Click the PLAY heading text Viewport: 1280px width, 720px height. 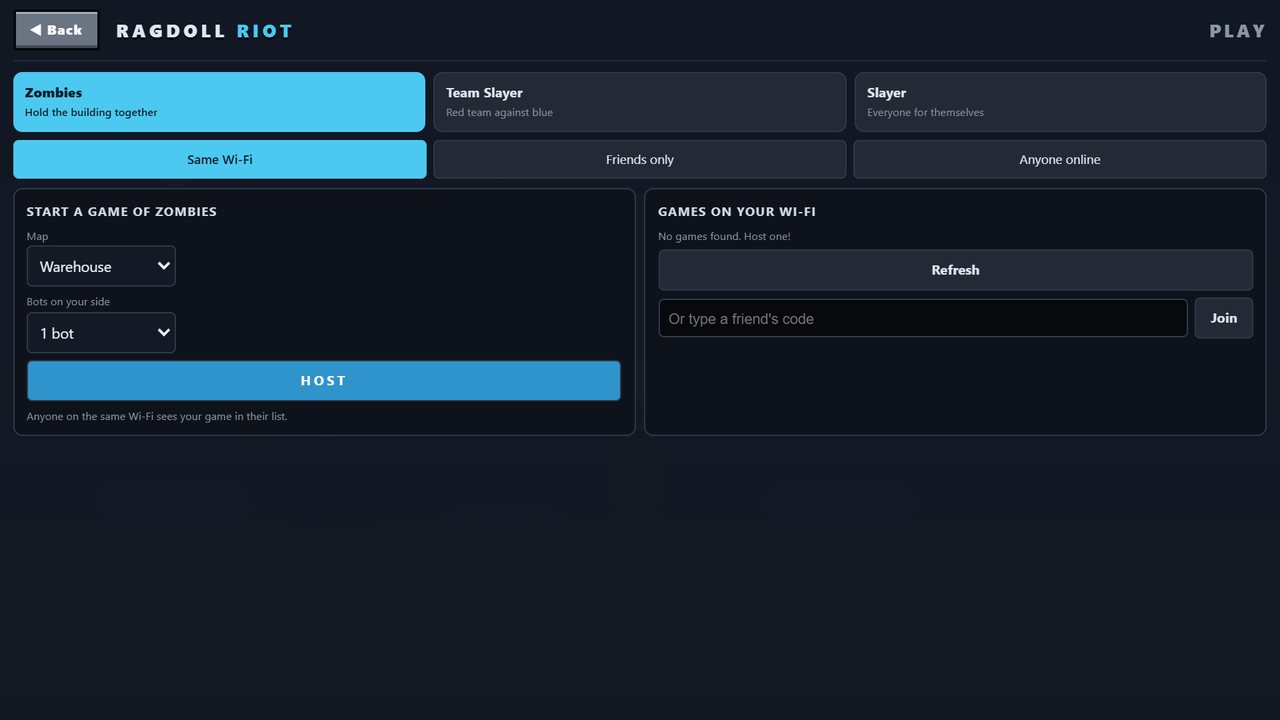[x=1238, y=31]
